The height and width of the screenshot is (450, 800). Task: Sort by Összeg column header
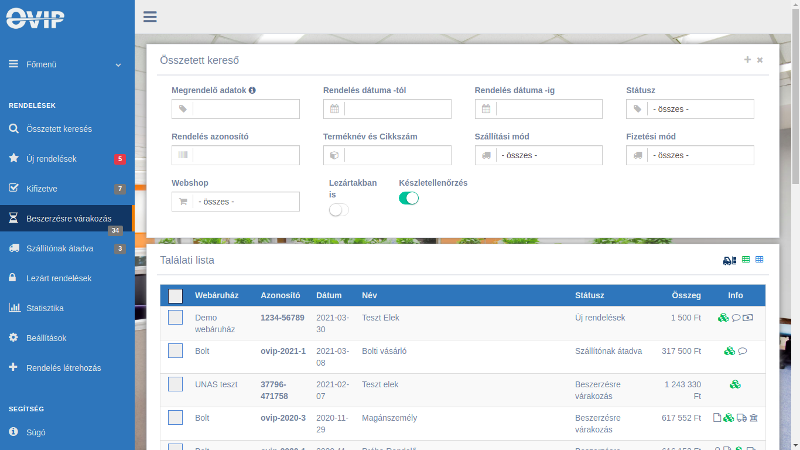[x=686, y=295]
